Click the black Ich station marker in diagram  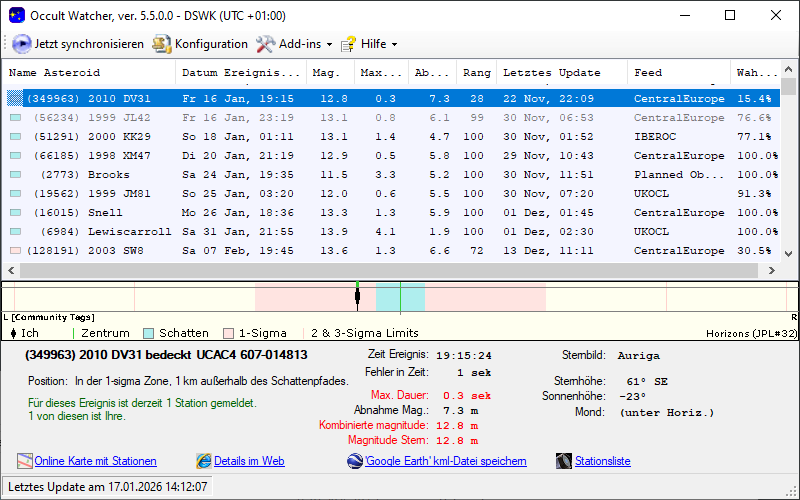tap(358, 296)
